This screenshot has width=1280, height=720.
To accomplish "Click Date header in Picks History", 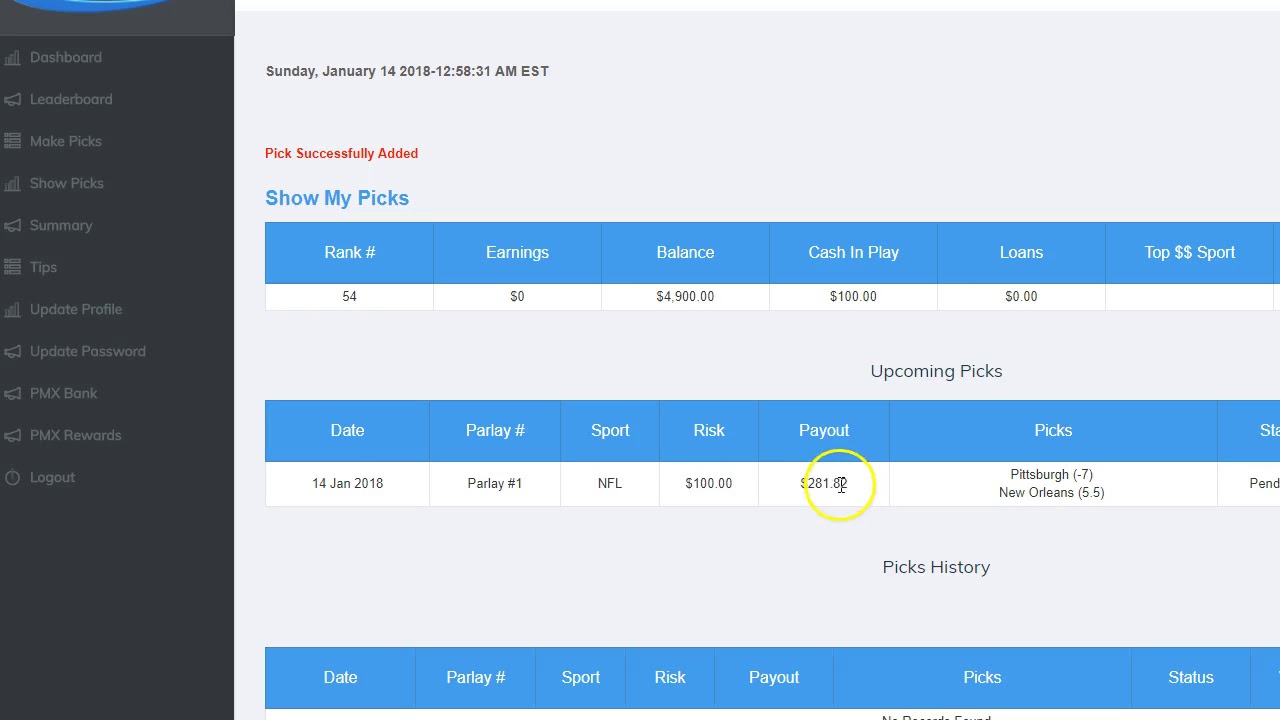I will coord(340,678).
